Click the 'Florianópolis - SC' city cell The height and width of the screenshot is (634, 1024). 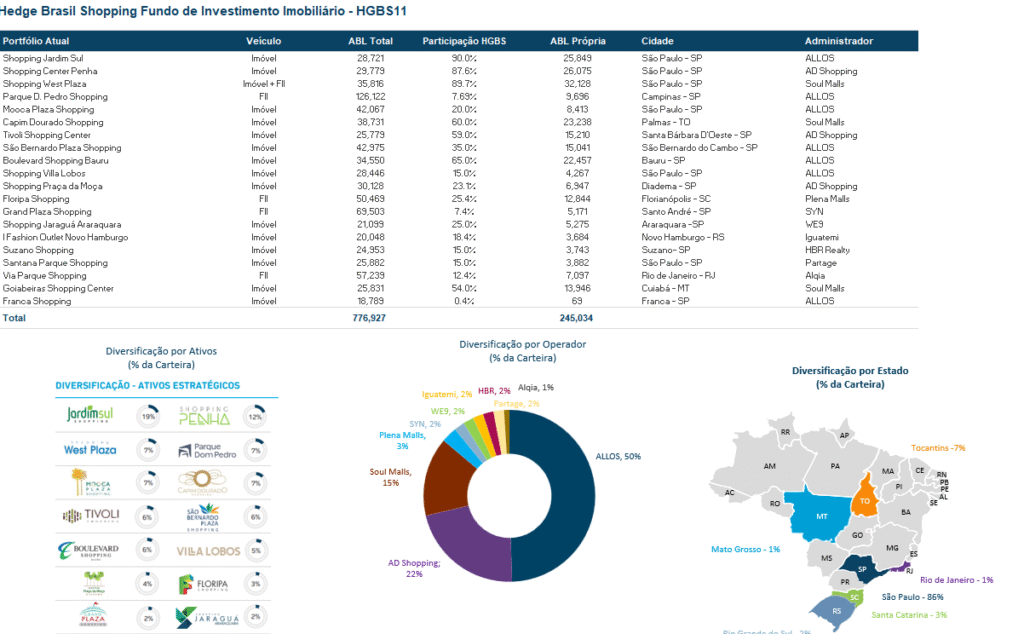676,198
